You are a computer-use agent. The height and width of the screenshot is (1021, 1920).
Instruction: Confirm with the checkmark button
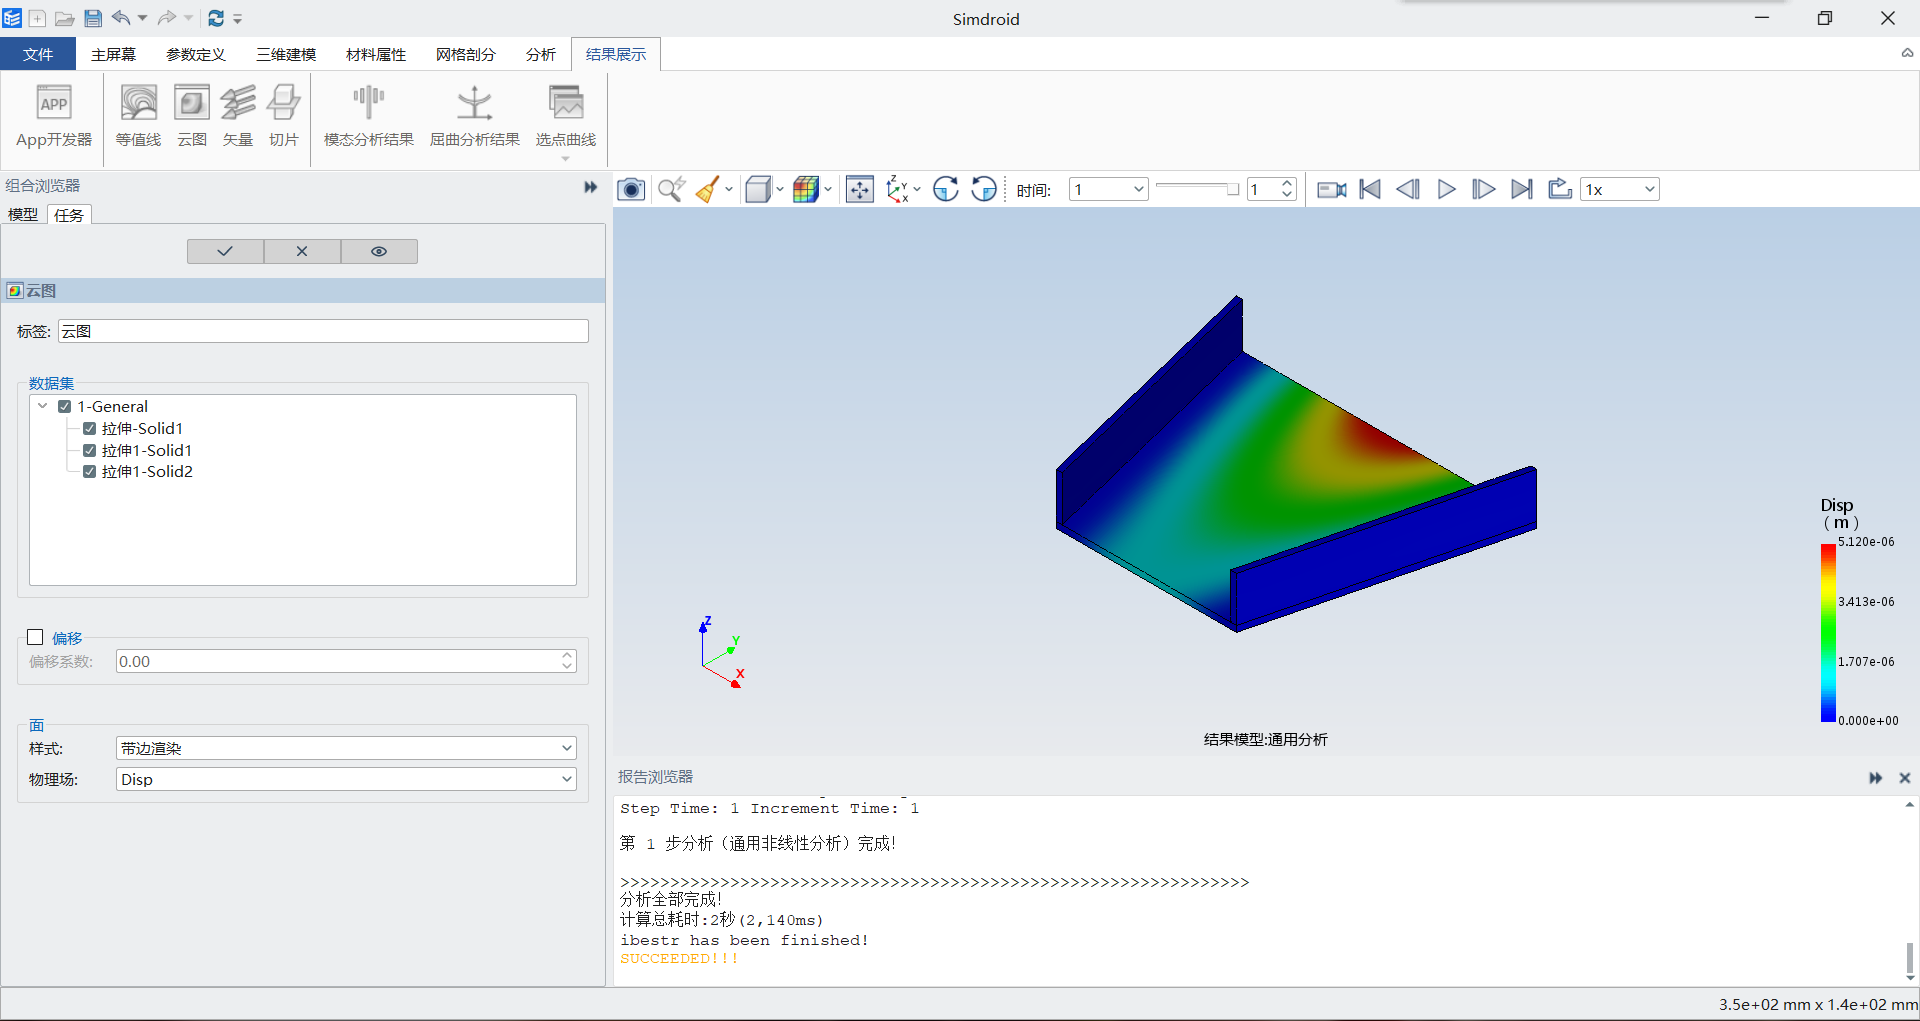point(225,251)
